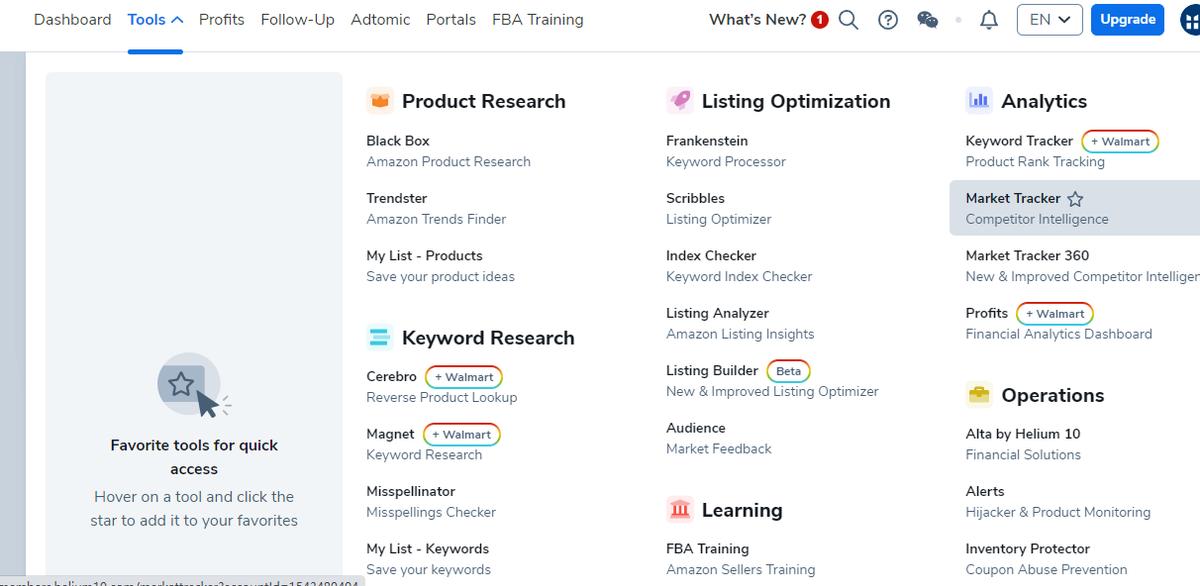Image resolution: width=1200 pixels, height=586 pixels.
Task: Go to the Follow-Up nav item
Action: click(x=297, y=20)
